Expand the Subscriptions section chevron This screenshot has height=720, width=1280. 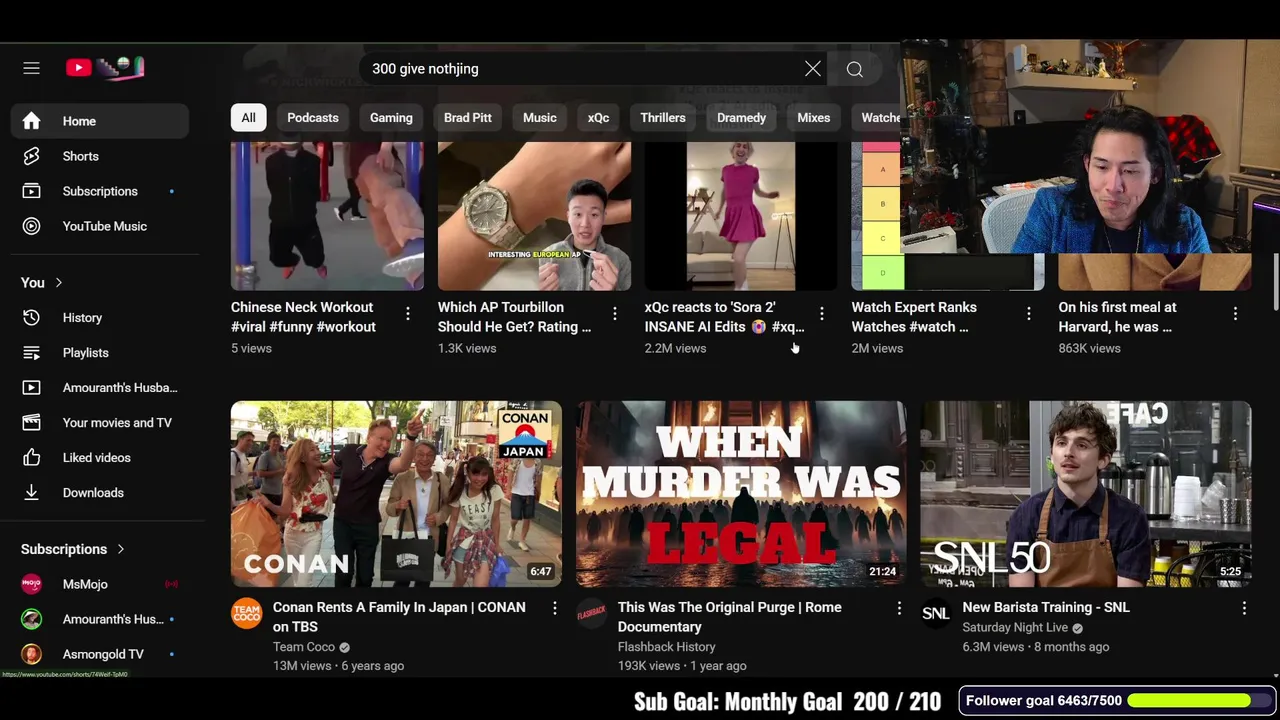click(x=121, y=549)
